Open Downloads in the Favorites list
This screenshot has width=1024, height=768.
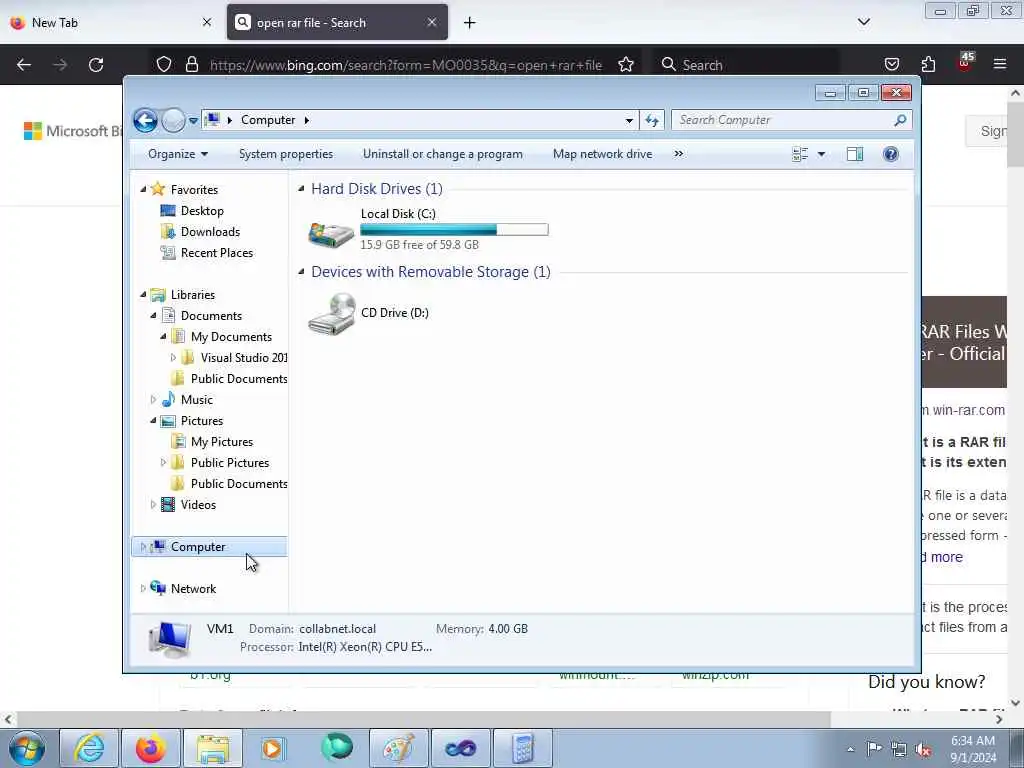[x=210, y=232]
